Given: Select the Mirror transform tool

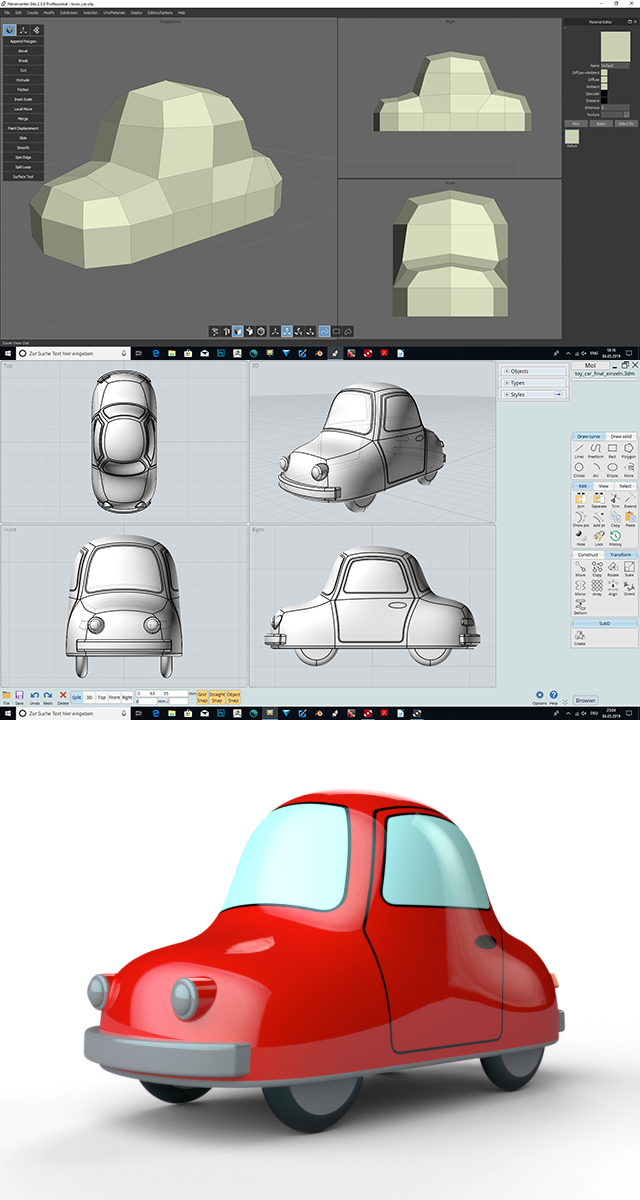Looking at the screenshot, I should [x=580, y=588].
